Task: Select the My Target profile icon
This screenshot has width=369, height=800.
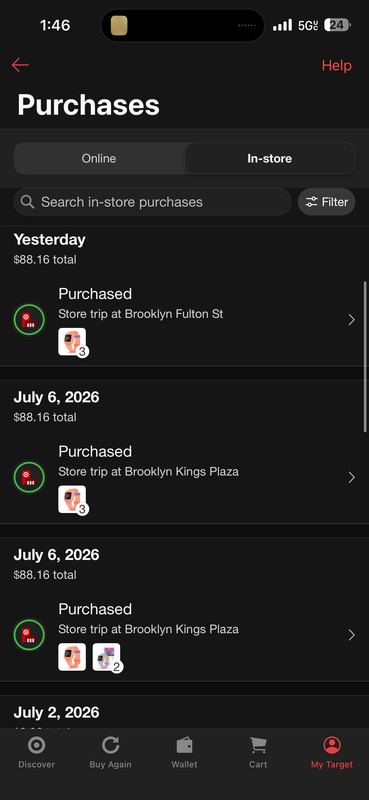Action: pos(332,745)
